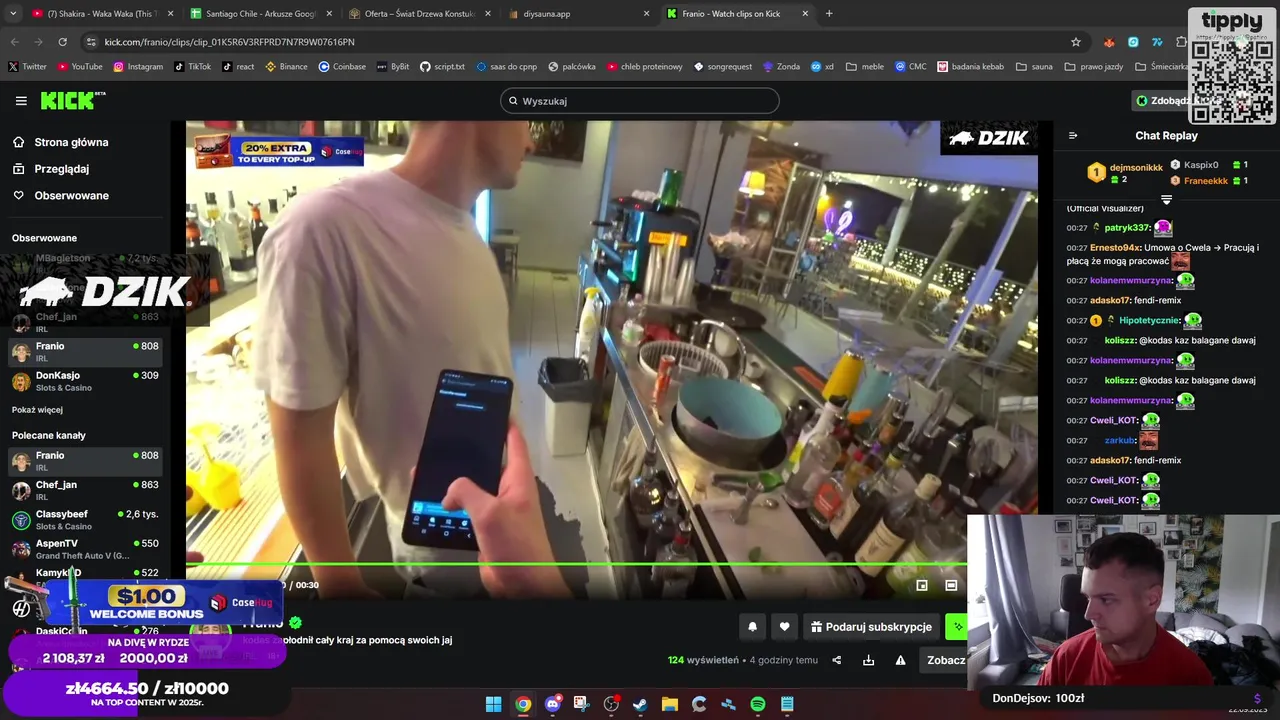Click the green KICK logo
Viewport: 1280px width, 720px height.
(x=72, y=100)
